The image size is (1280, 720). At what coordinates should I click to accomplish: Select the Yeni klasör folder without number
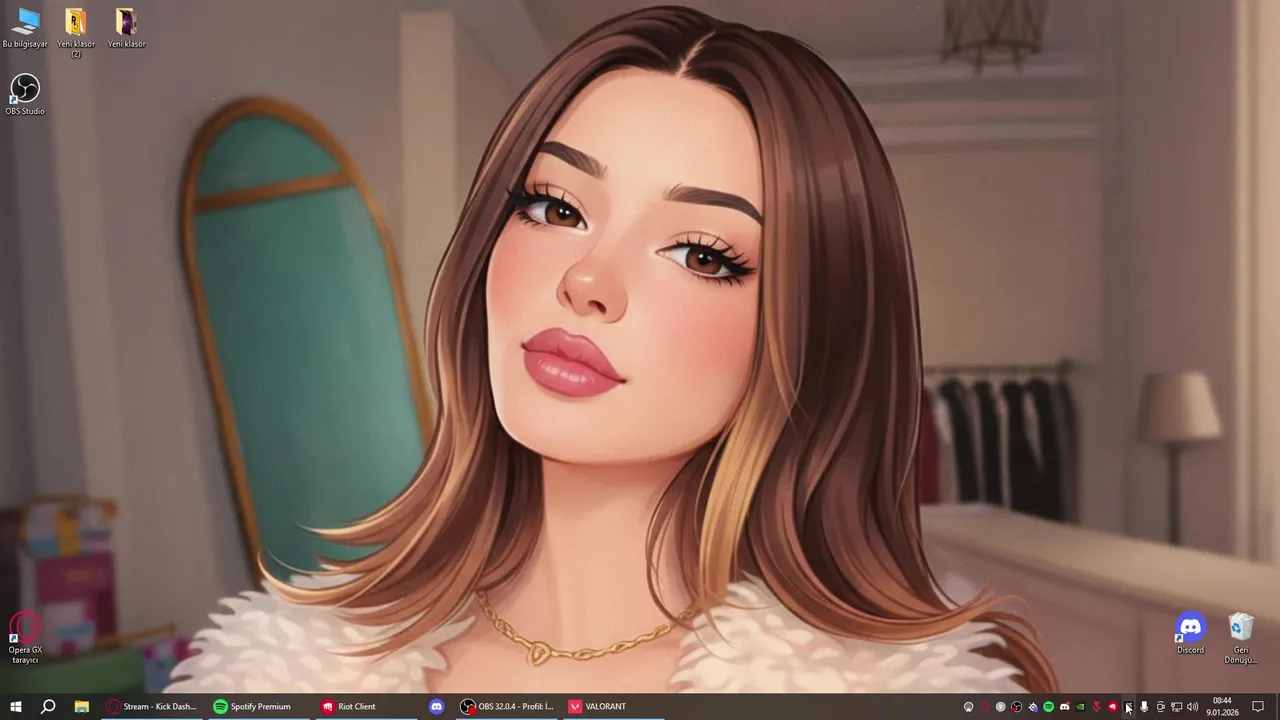coord(127,28)
